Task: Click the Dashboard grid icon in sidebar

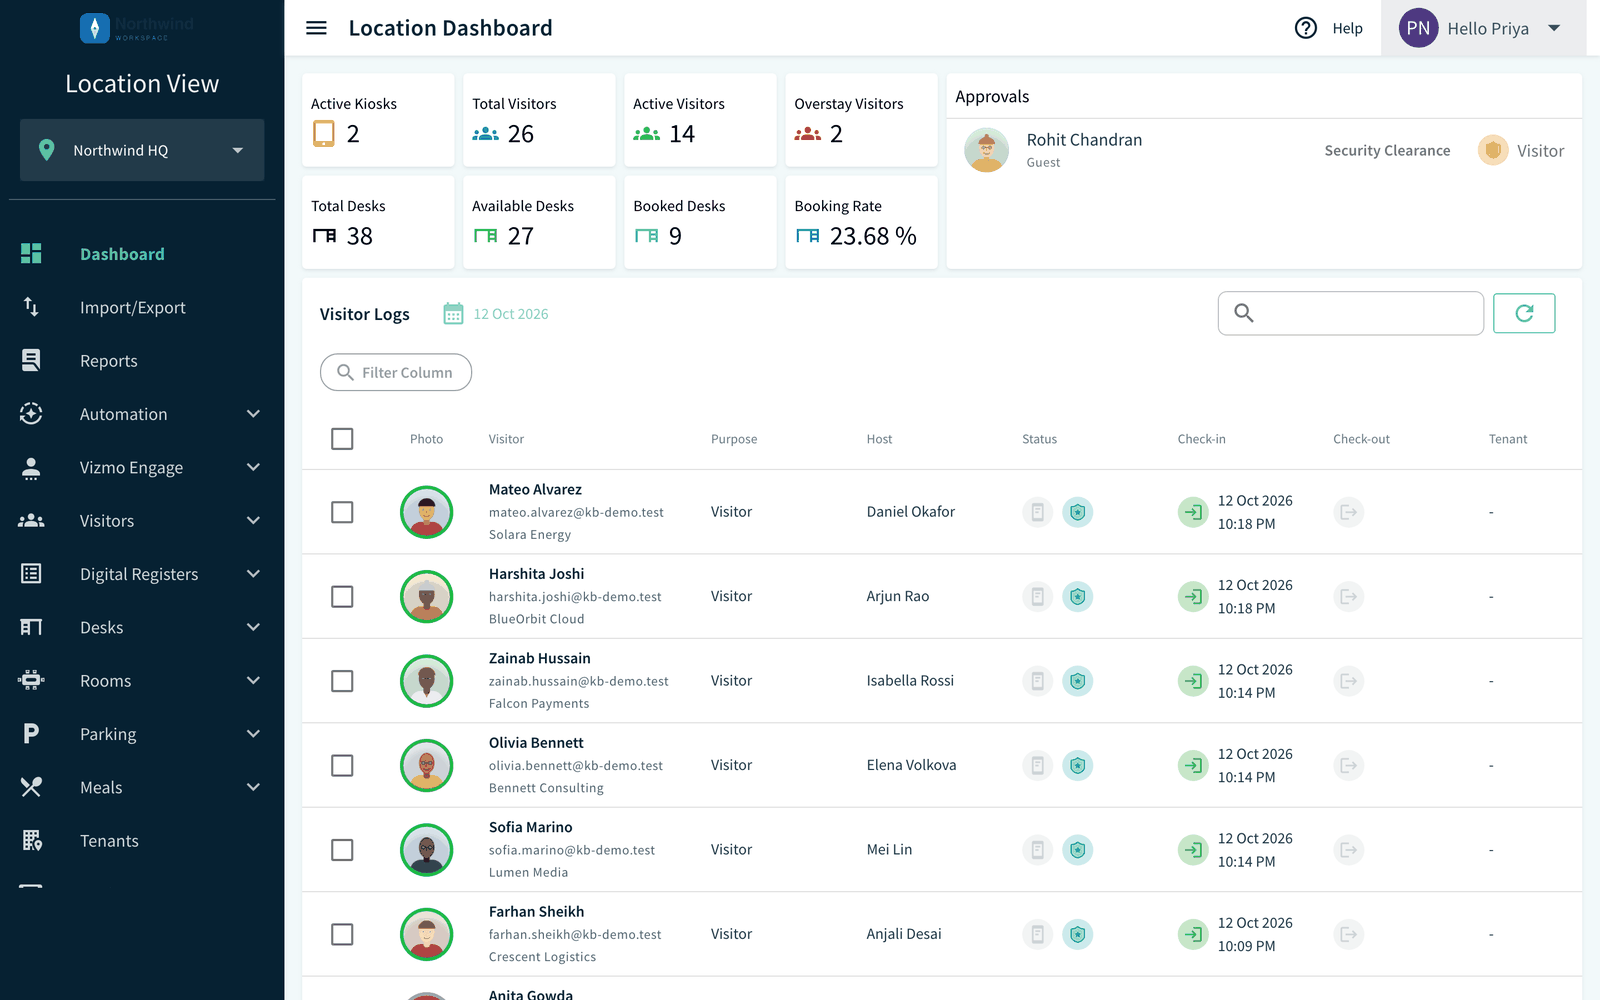Action: tap(31, 254)
